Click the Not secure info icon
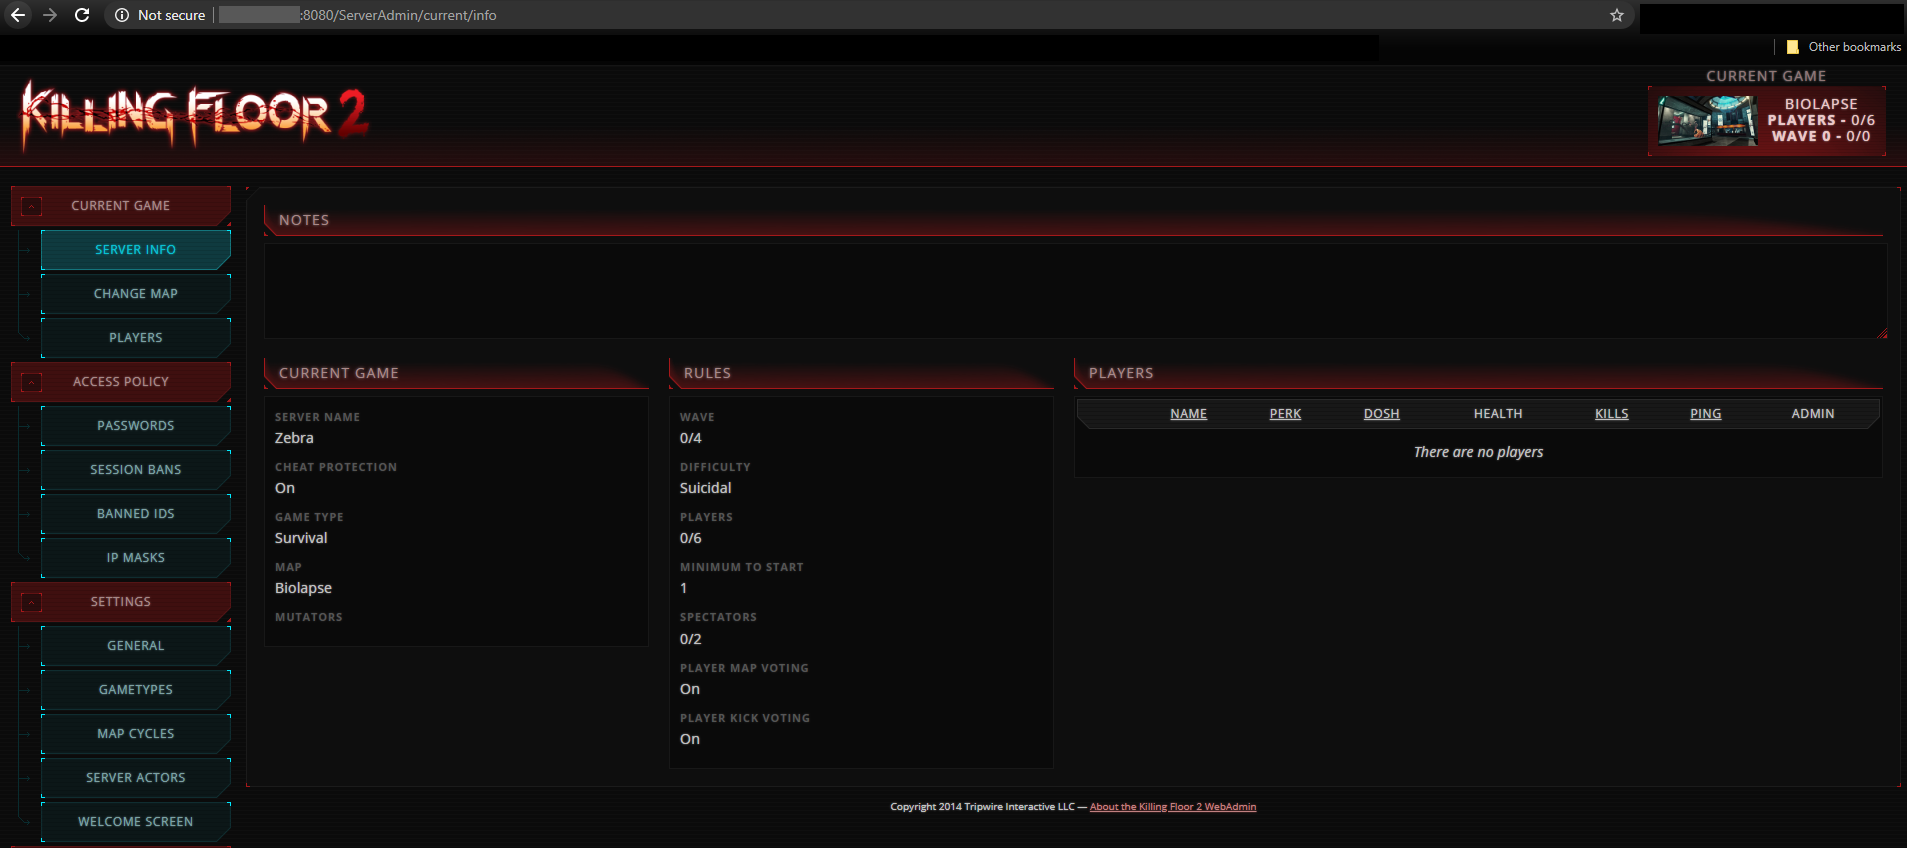 tap(122, 15)
